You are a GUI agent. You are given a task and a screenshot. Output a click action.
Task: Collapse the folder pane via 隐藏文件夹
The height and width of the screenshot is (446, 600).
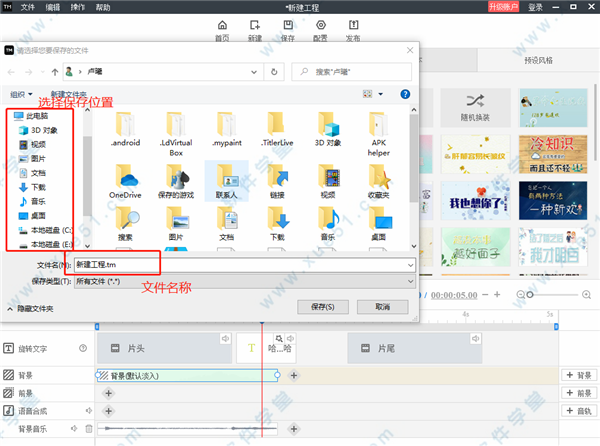pyautogui.click(x=32, y=309)
